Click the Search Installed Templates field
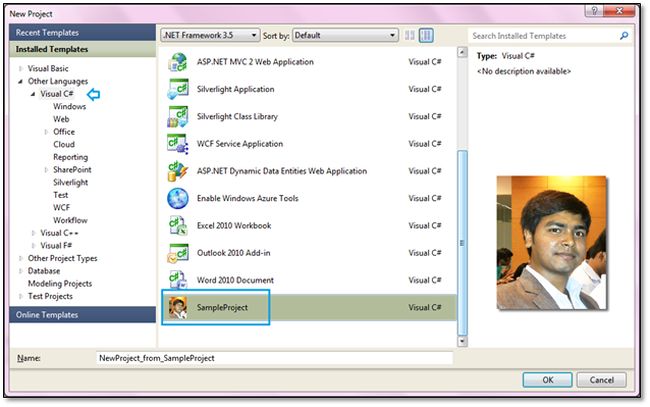 [543, 36]
